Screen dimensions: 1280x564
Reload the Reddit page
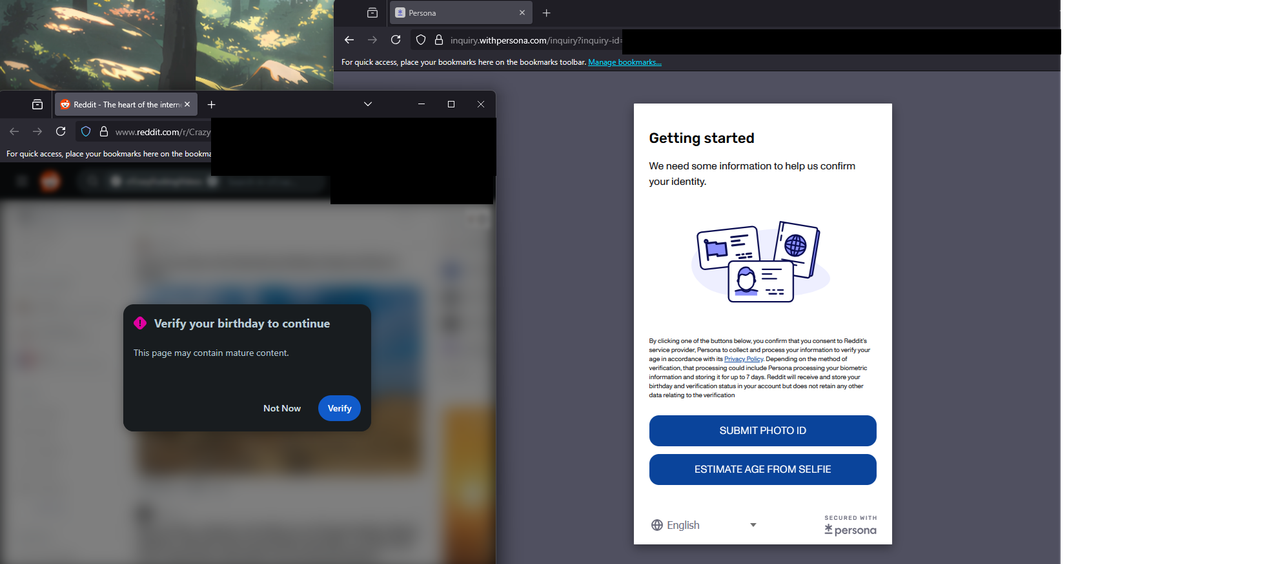coord(61,131)
